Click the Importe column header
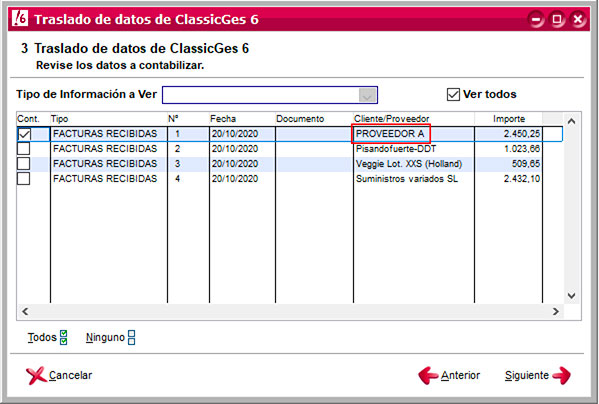The image size is (599, 404). click(508, 119)
